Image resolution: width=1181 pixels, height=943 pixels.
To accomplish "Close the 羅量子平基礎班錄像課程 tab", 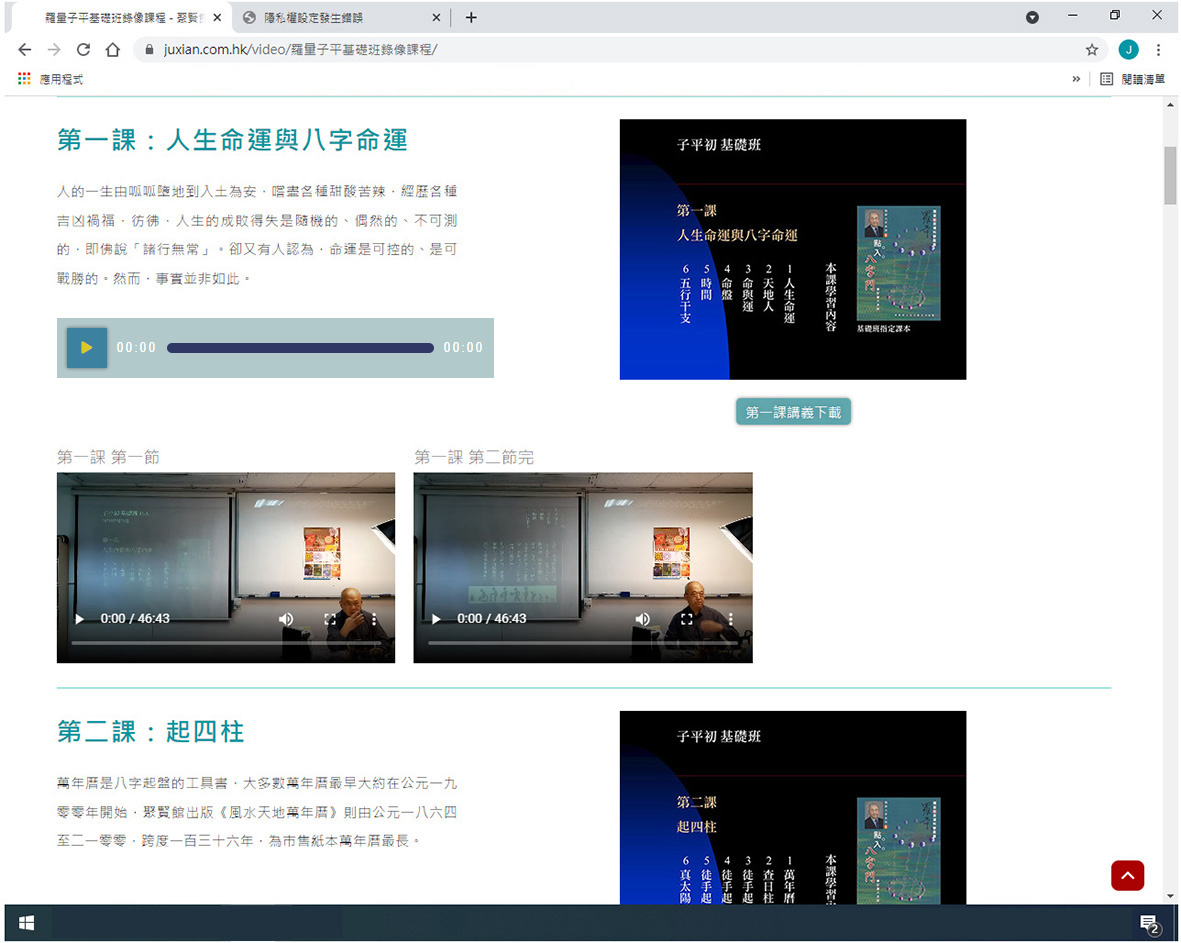I will pos(217,17).
